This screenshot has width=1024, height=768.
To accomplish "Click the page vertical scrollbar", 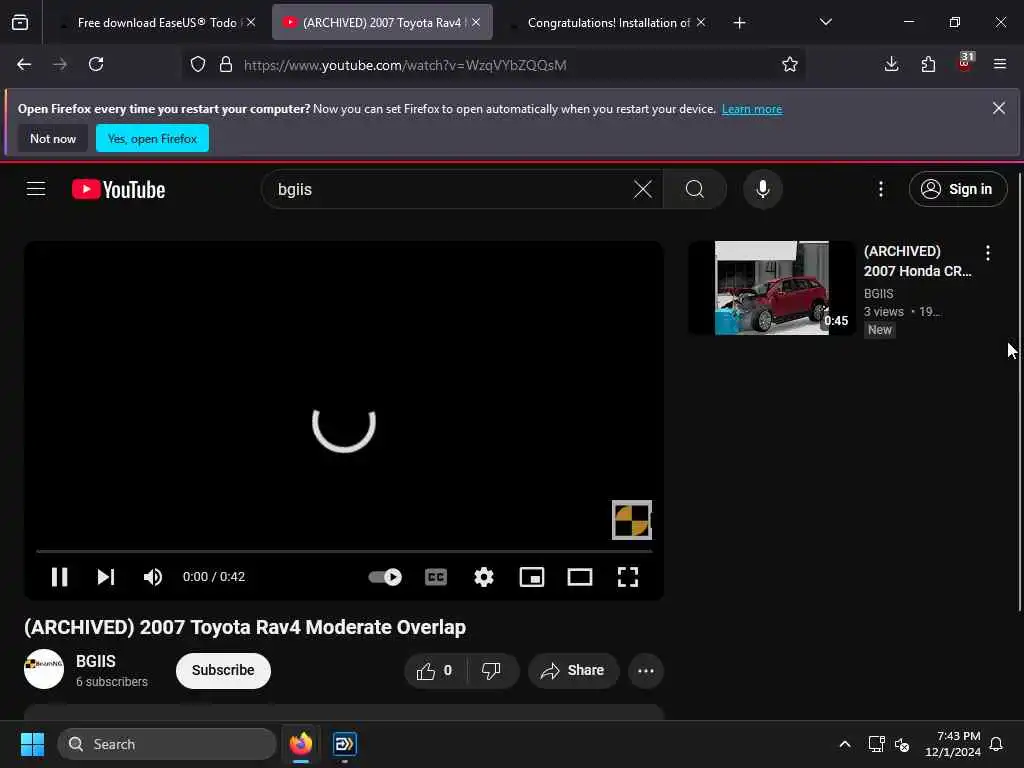I will (x=1019, y=392).
